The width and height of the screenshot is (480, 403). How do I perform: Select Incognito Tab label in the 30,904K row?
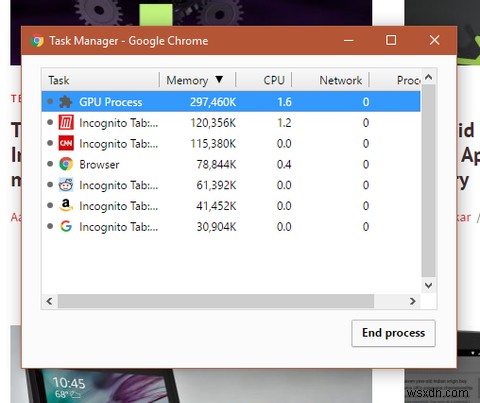(119, 227)
